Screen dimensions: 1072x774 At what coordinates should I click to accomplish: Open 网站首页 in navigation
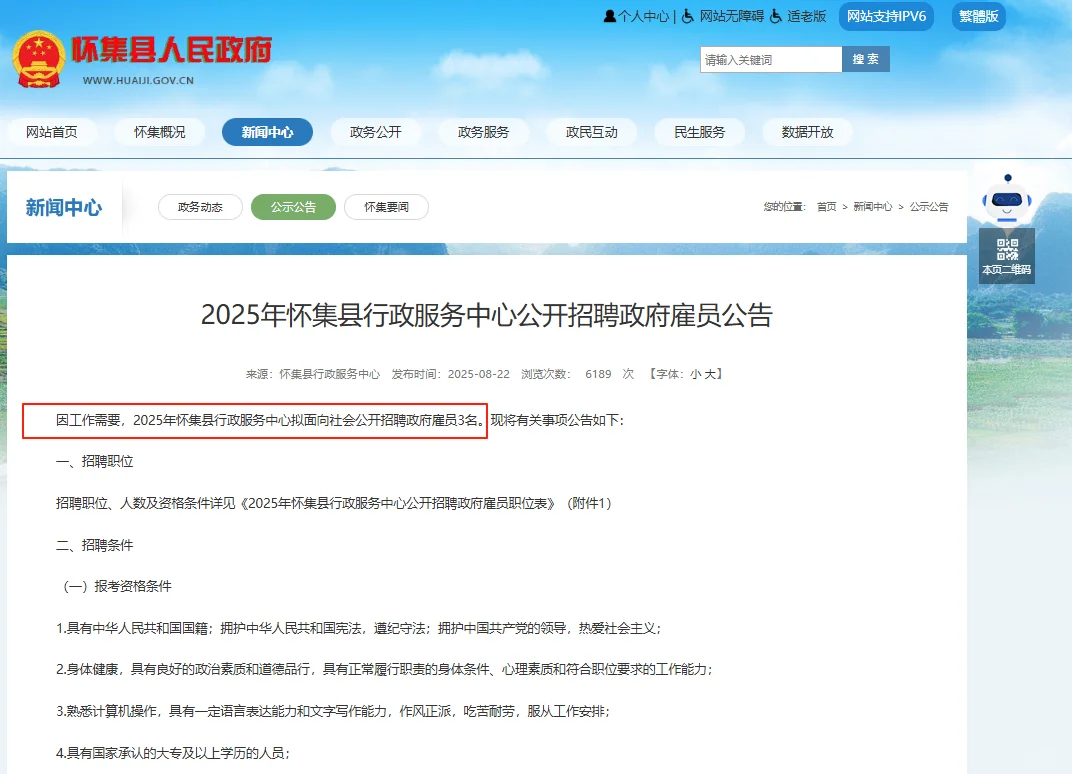point(52,132)
